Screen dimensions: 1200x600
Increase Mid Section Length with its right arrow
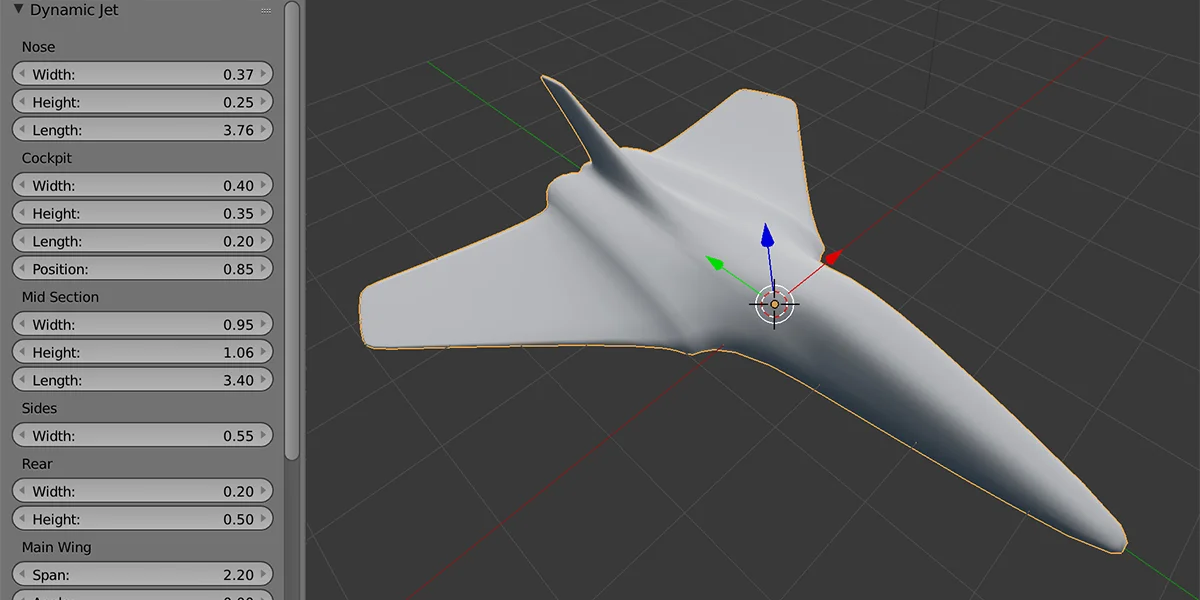pos(263,380)
